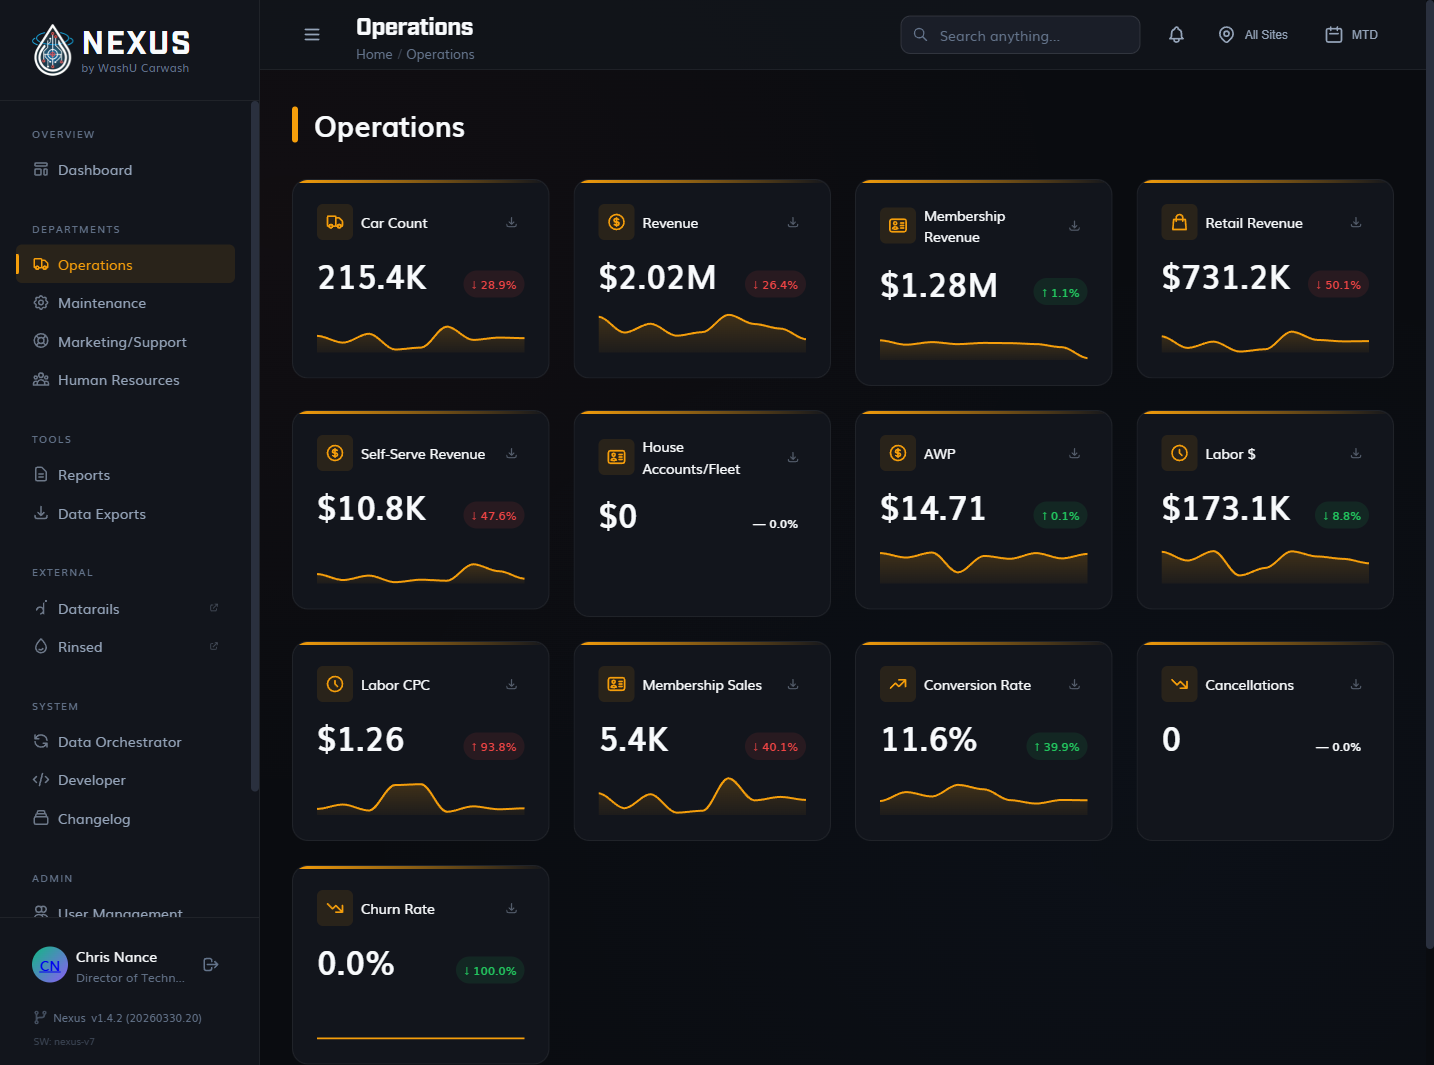Download the AWP card data
Image resolution: width=1434 pixels, height=1065 pixels.
[1074, 453]
